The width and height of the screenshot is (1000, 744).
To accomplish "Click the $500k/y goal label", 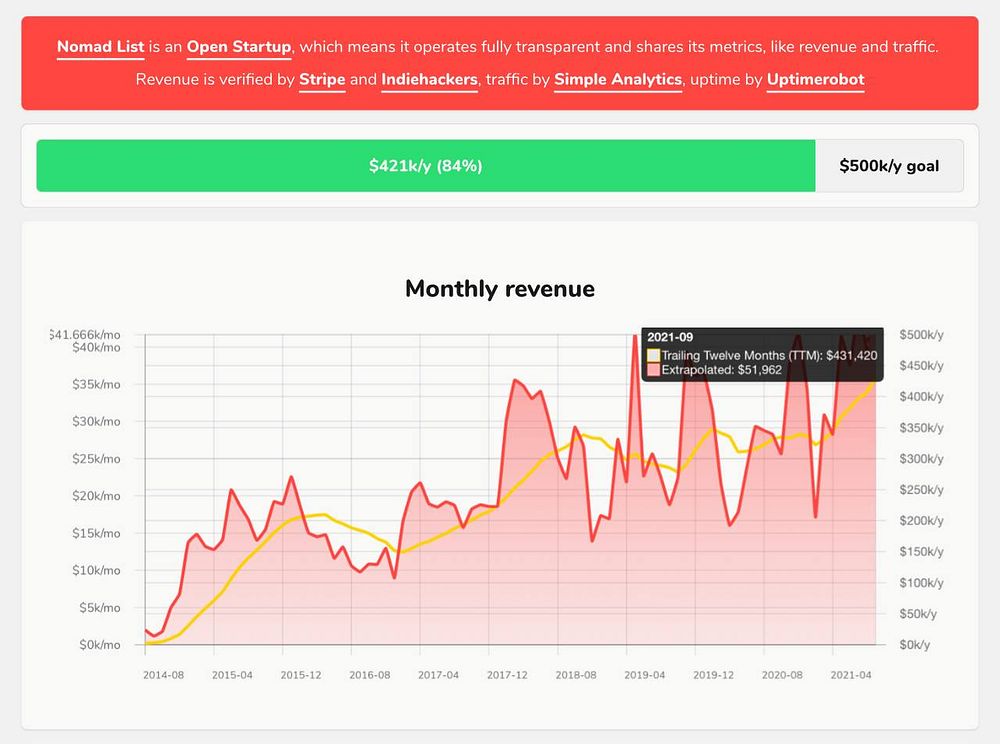I will click(x=889, y=166).
